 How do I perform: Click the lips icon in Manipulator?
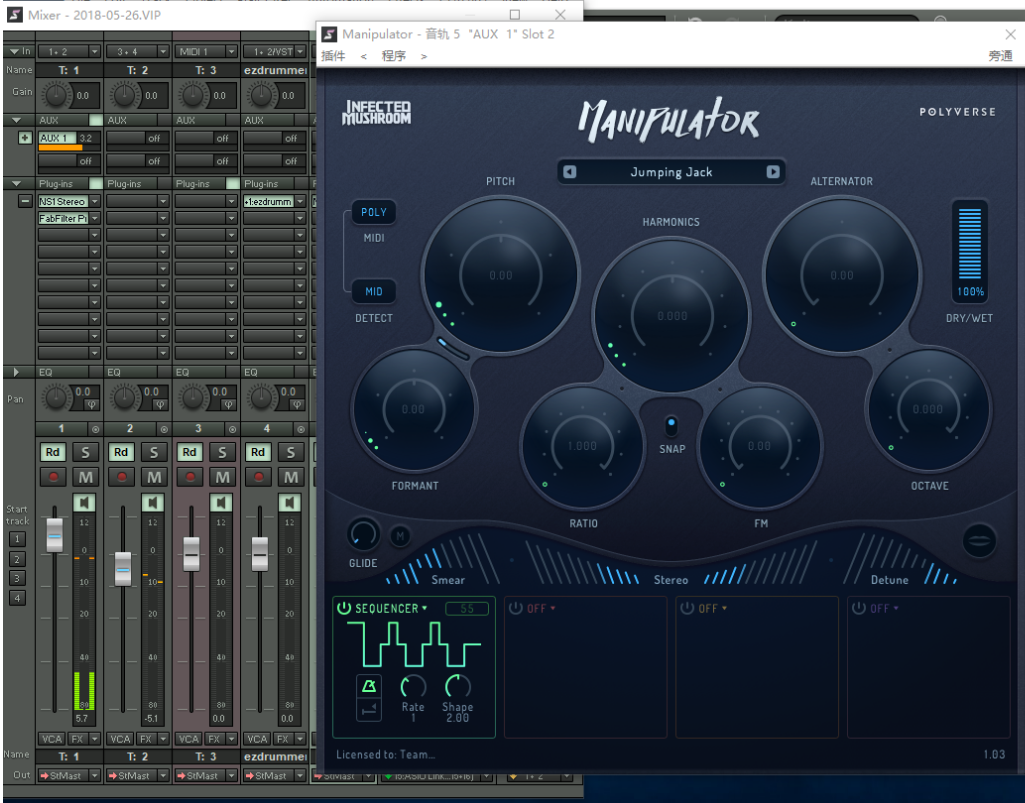coord(979,540)
